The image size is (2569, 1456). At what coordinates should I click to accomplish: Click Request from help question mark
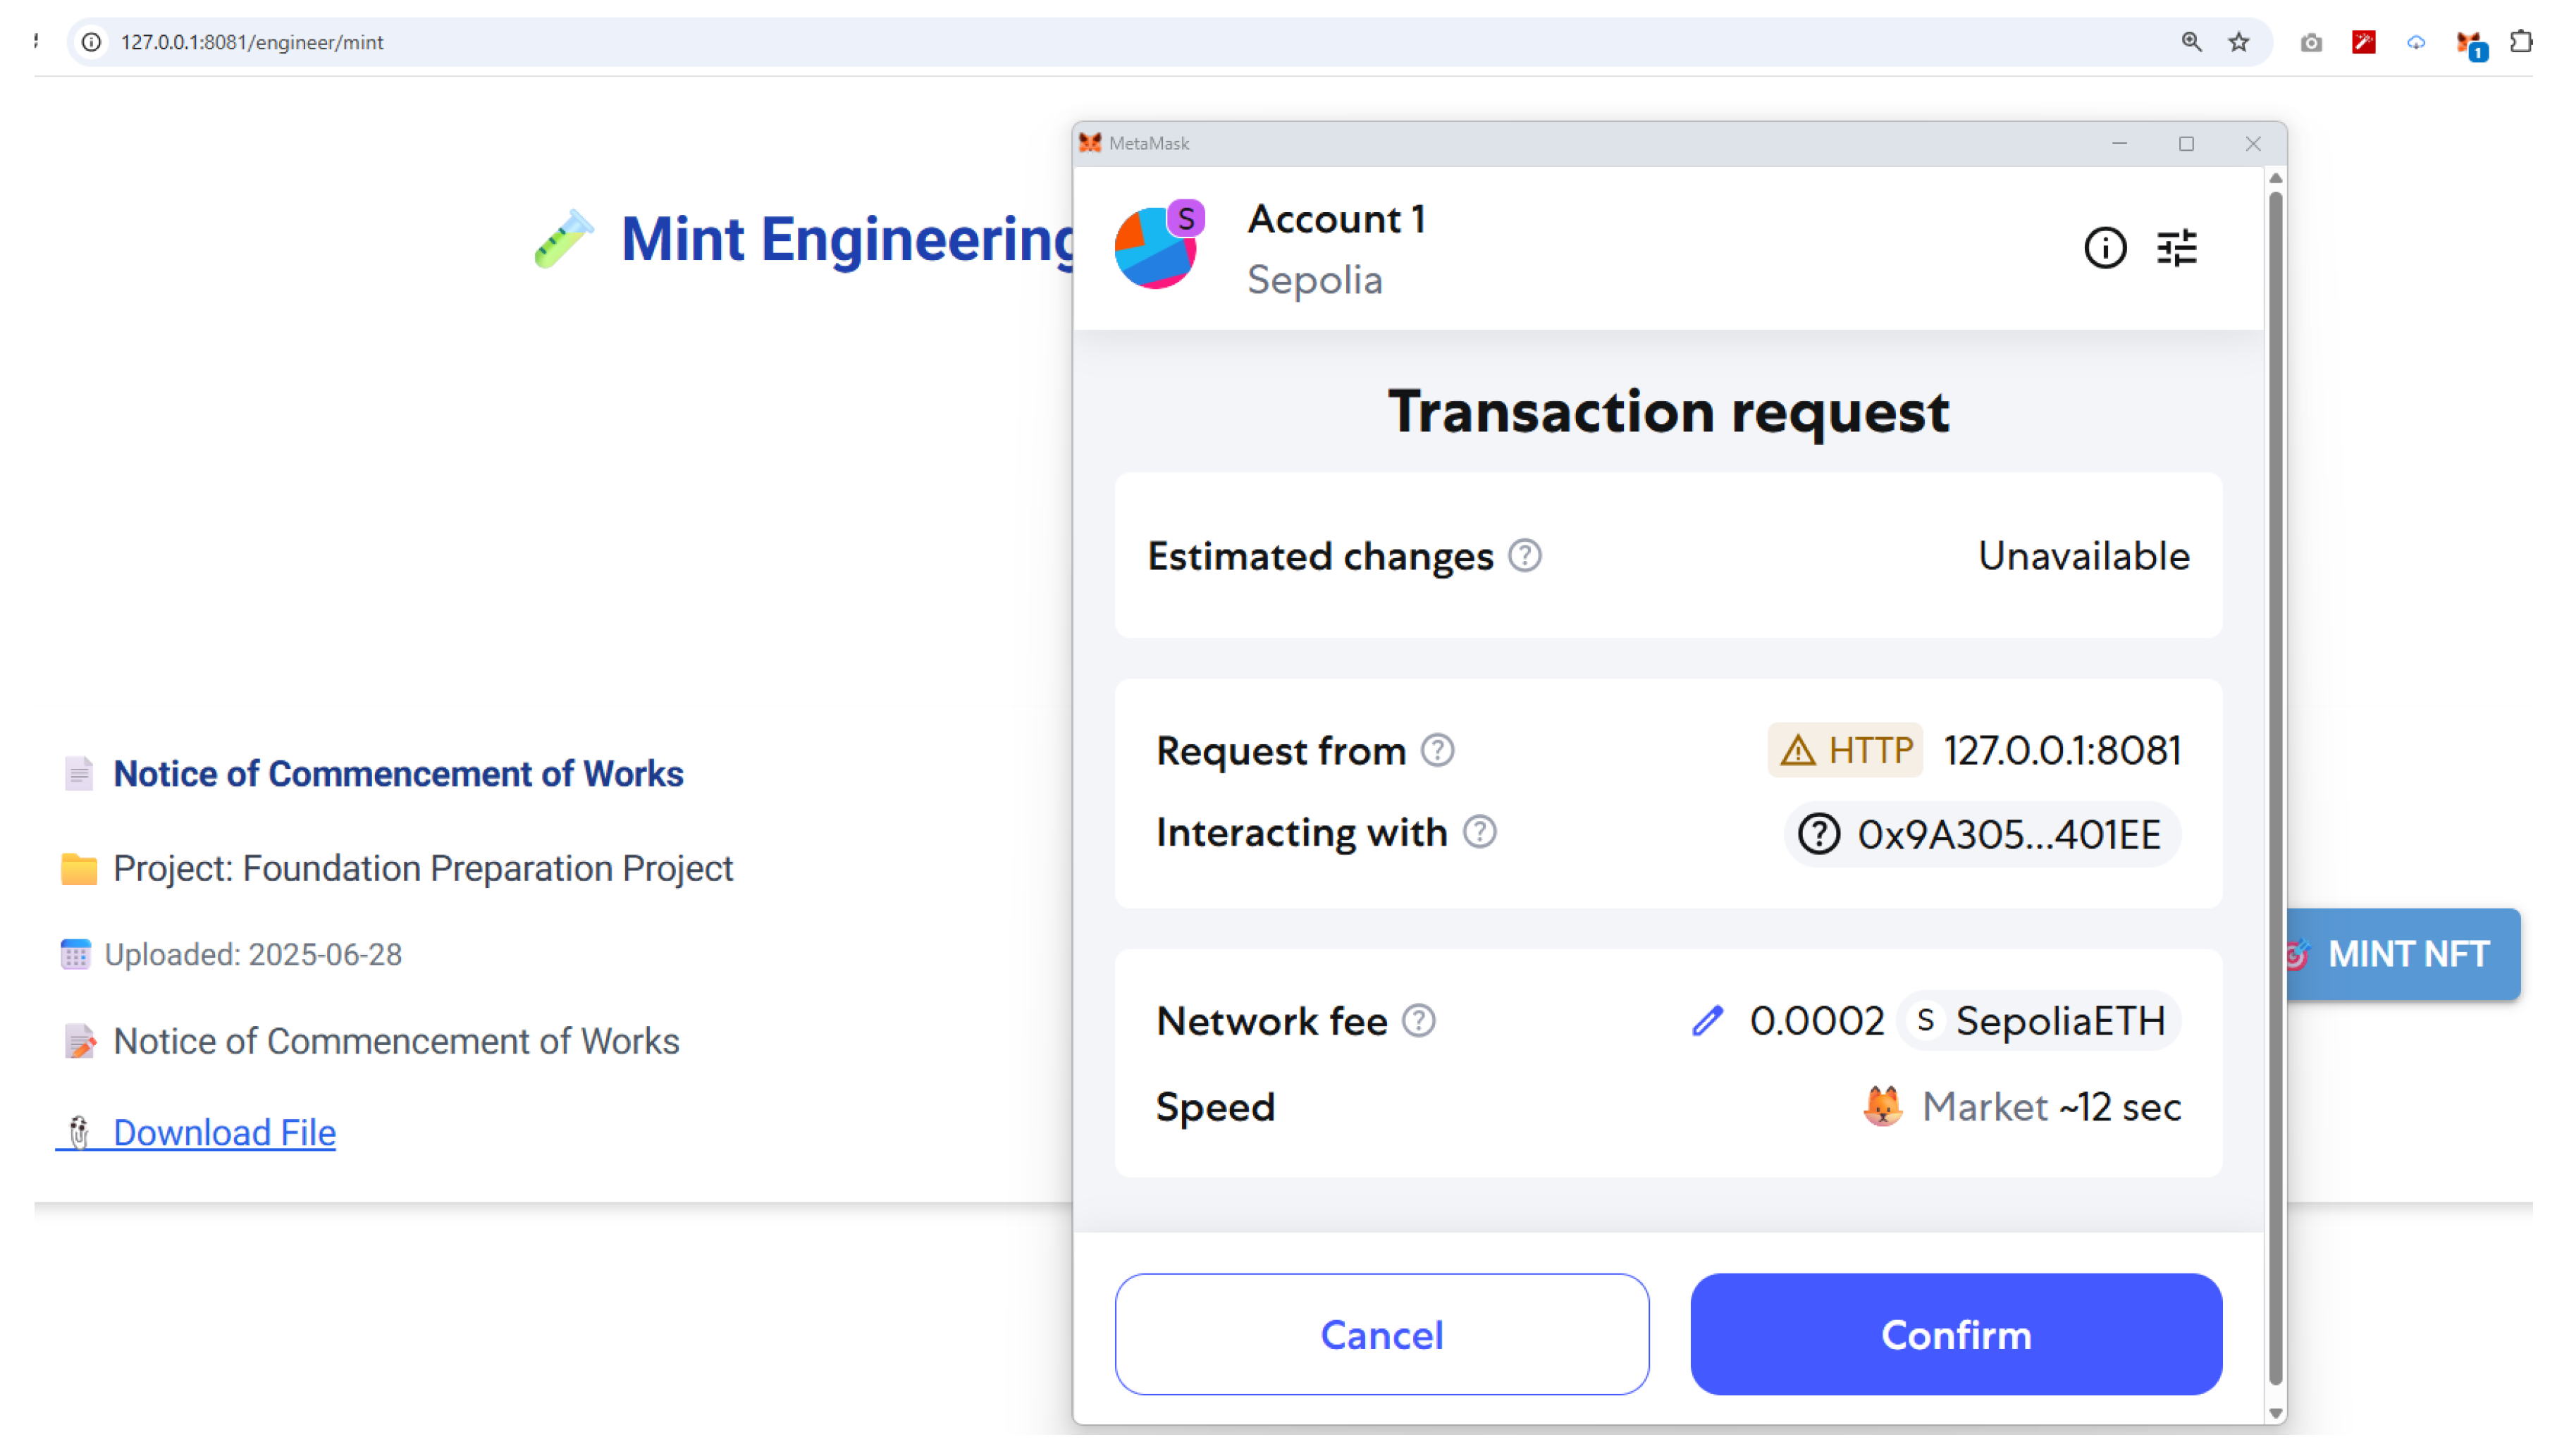click(1437, 751)
